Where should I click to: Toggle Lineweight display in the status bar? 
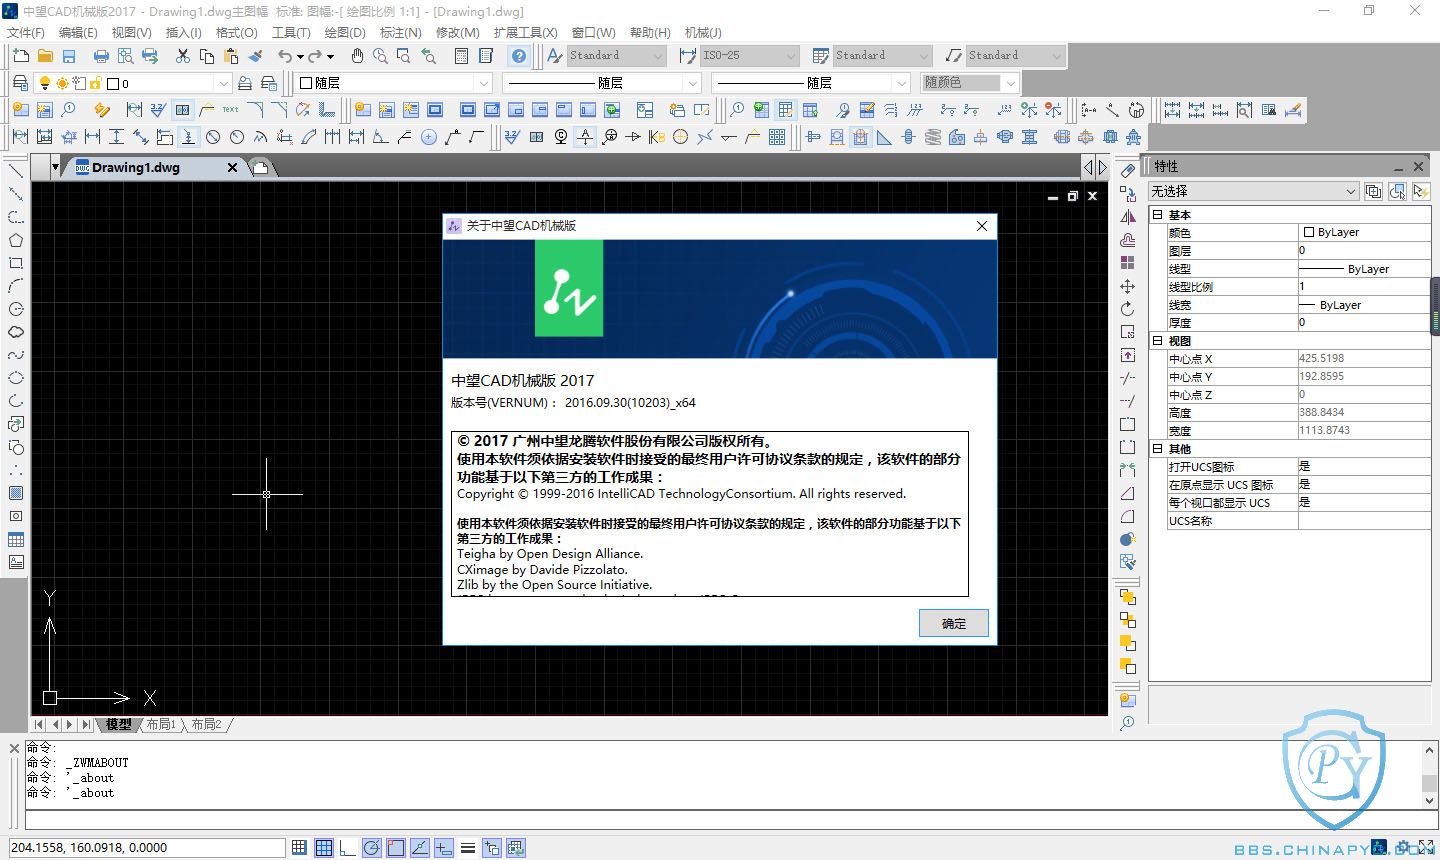click(x=467, y=848)
